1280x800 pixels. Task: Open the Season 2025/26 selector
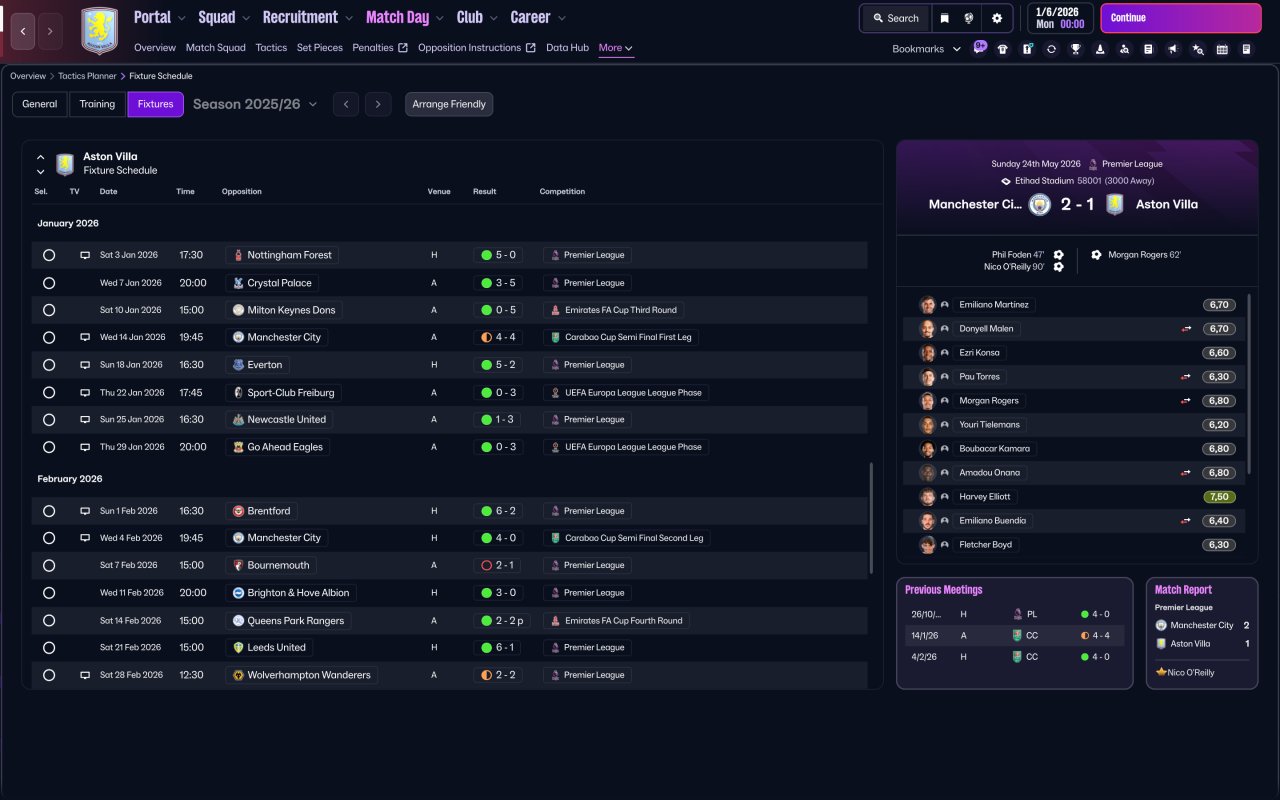click(255, 104)
